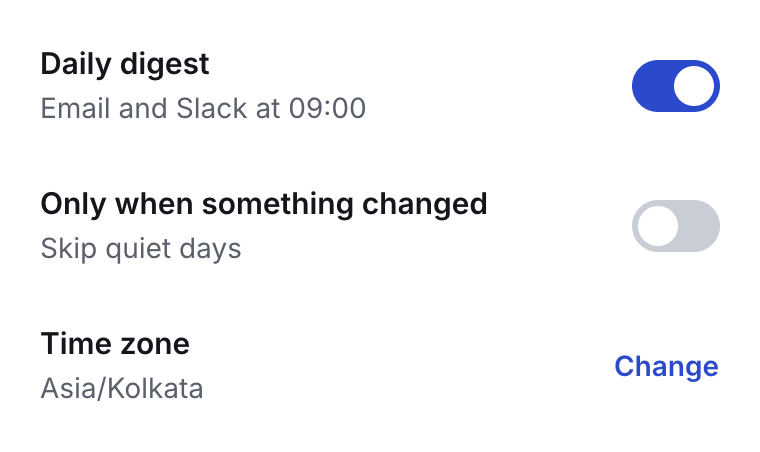Toggle the blue enabled switch
Viewport: 760px width, 452px height.
(676, 86)
